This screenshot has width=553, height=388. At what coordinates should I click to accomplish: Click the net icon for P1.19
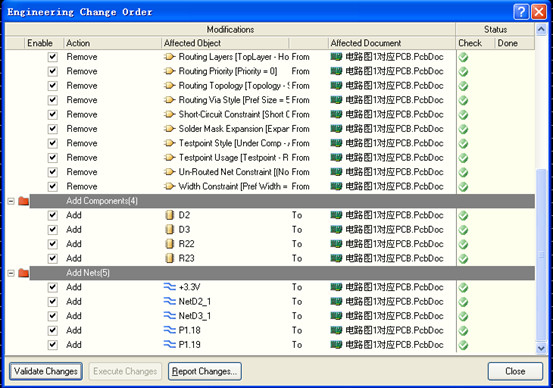pyautogui.click(x=170, y=345)
